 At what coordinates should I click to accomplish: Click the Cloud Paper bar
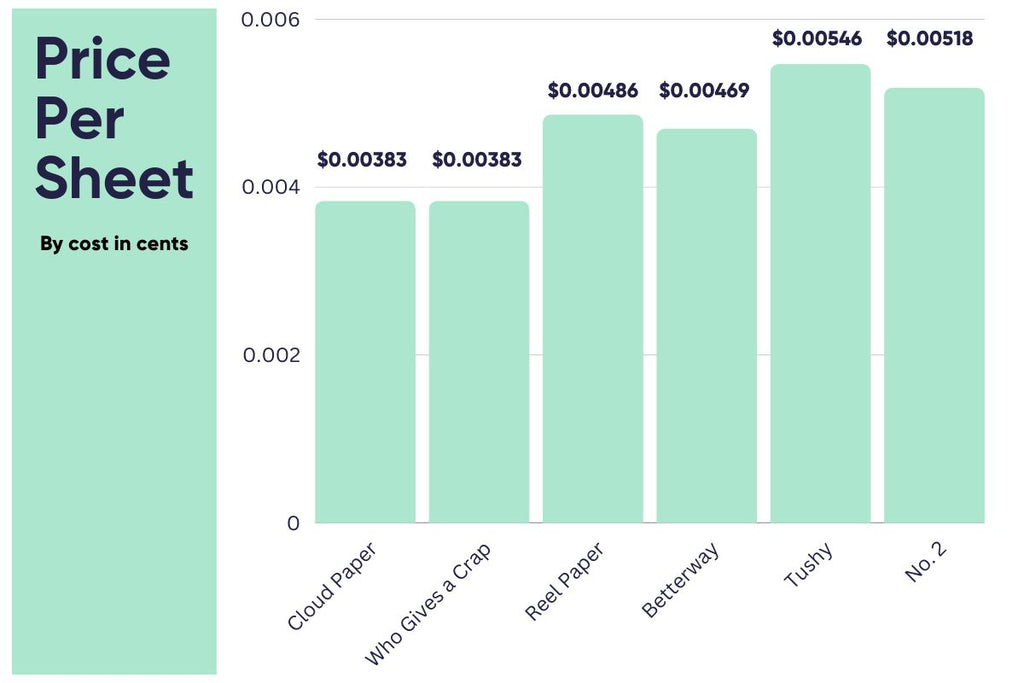365,361
